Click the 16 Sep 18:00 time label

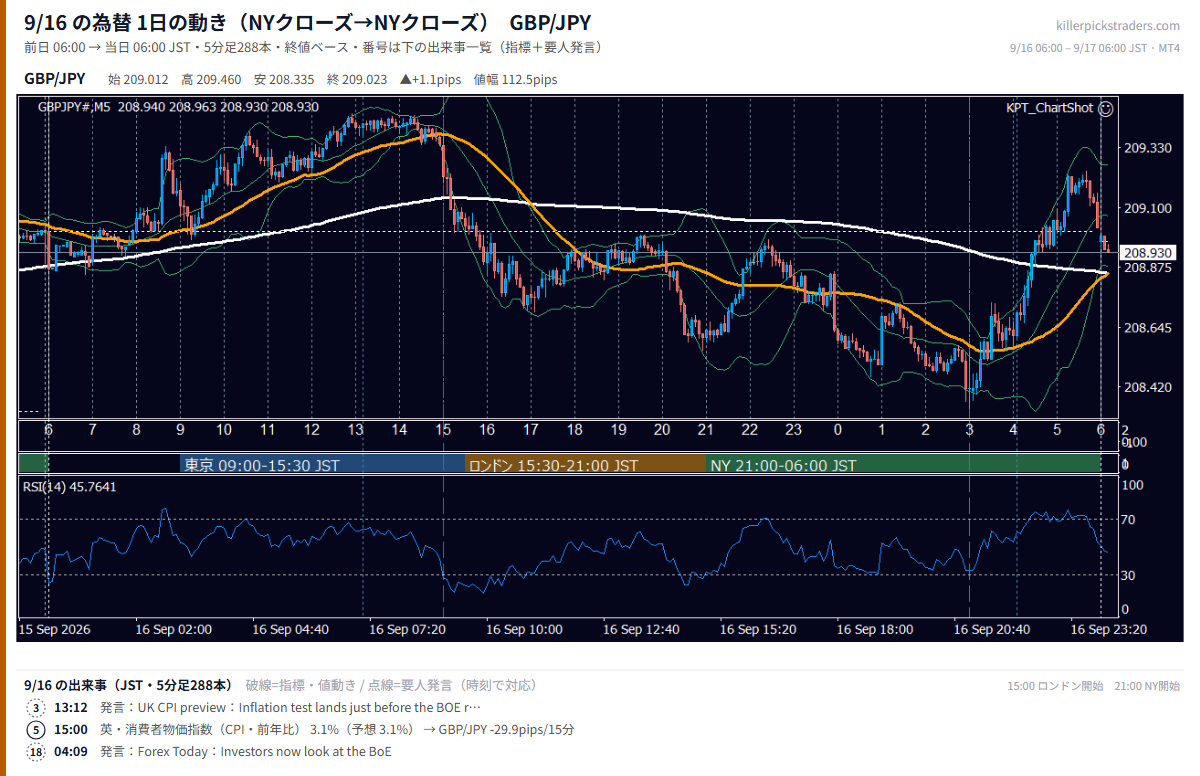(874, 630)
